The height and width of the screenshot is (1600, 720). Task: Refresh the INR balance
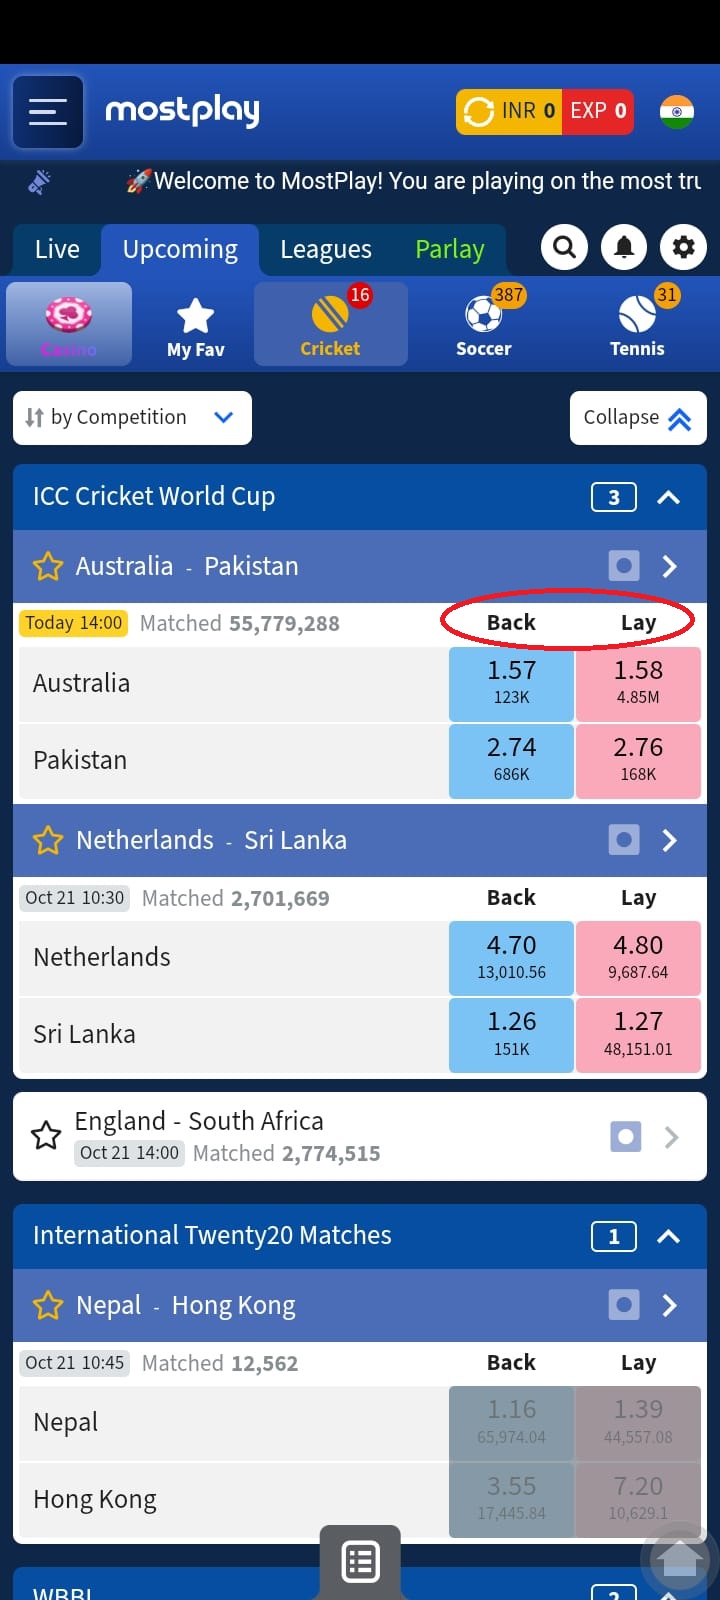pyautogui.click(x=479, y=111)
